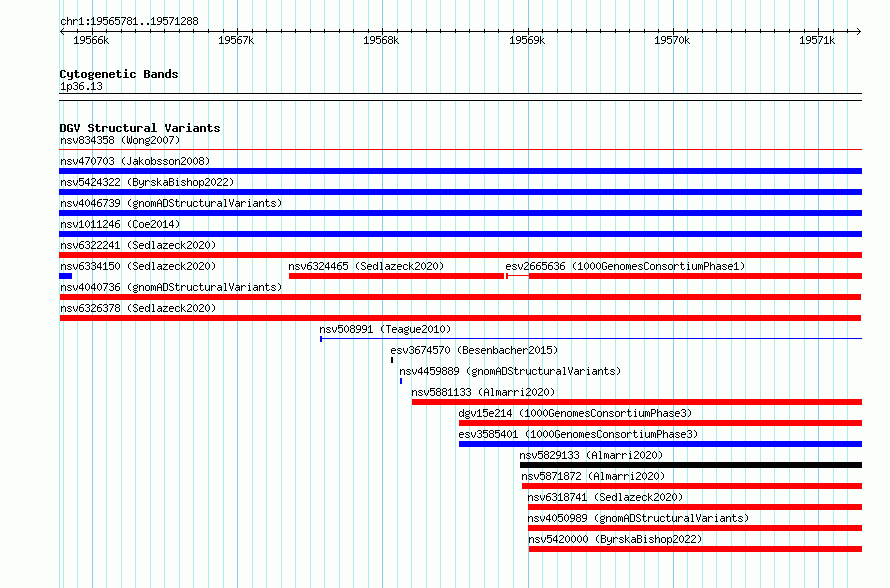Click the nsv6326378 red variant bar

(460, 318)
